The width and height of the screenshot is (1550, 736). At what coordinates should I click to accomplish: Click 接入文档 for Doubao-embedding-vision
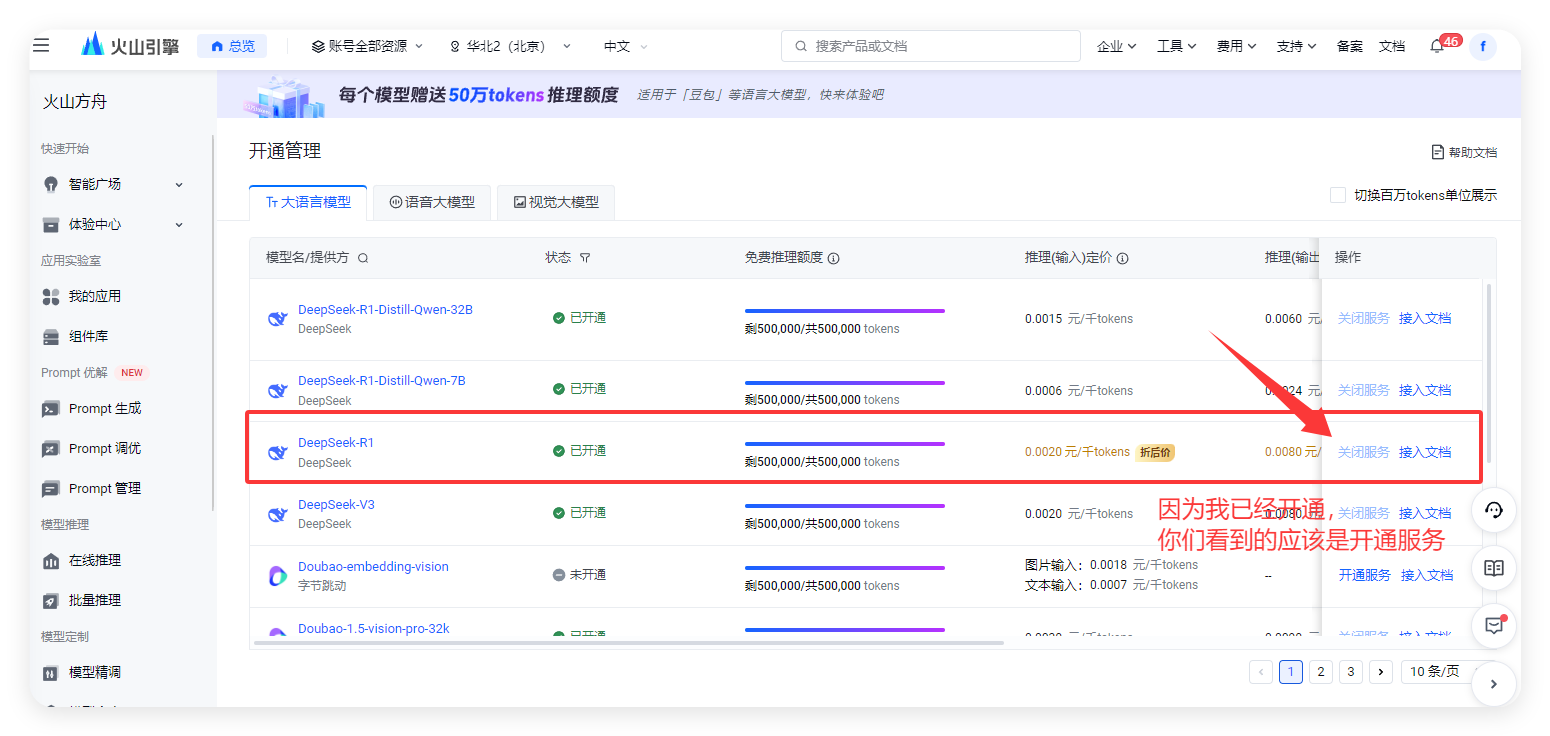[x=1427, y=575]
